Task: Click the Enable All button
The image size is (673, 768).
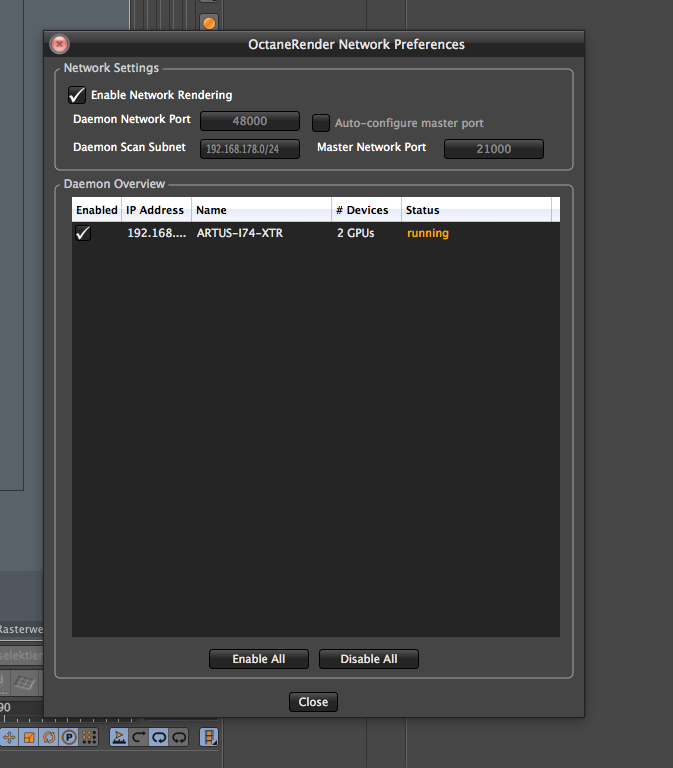Action: coord(259,659)
